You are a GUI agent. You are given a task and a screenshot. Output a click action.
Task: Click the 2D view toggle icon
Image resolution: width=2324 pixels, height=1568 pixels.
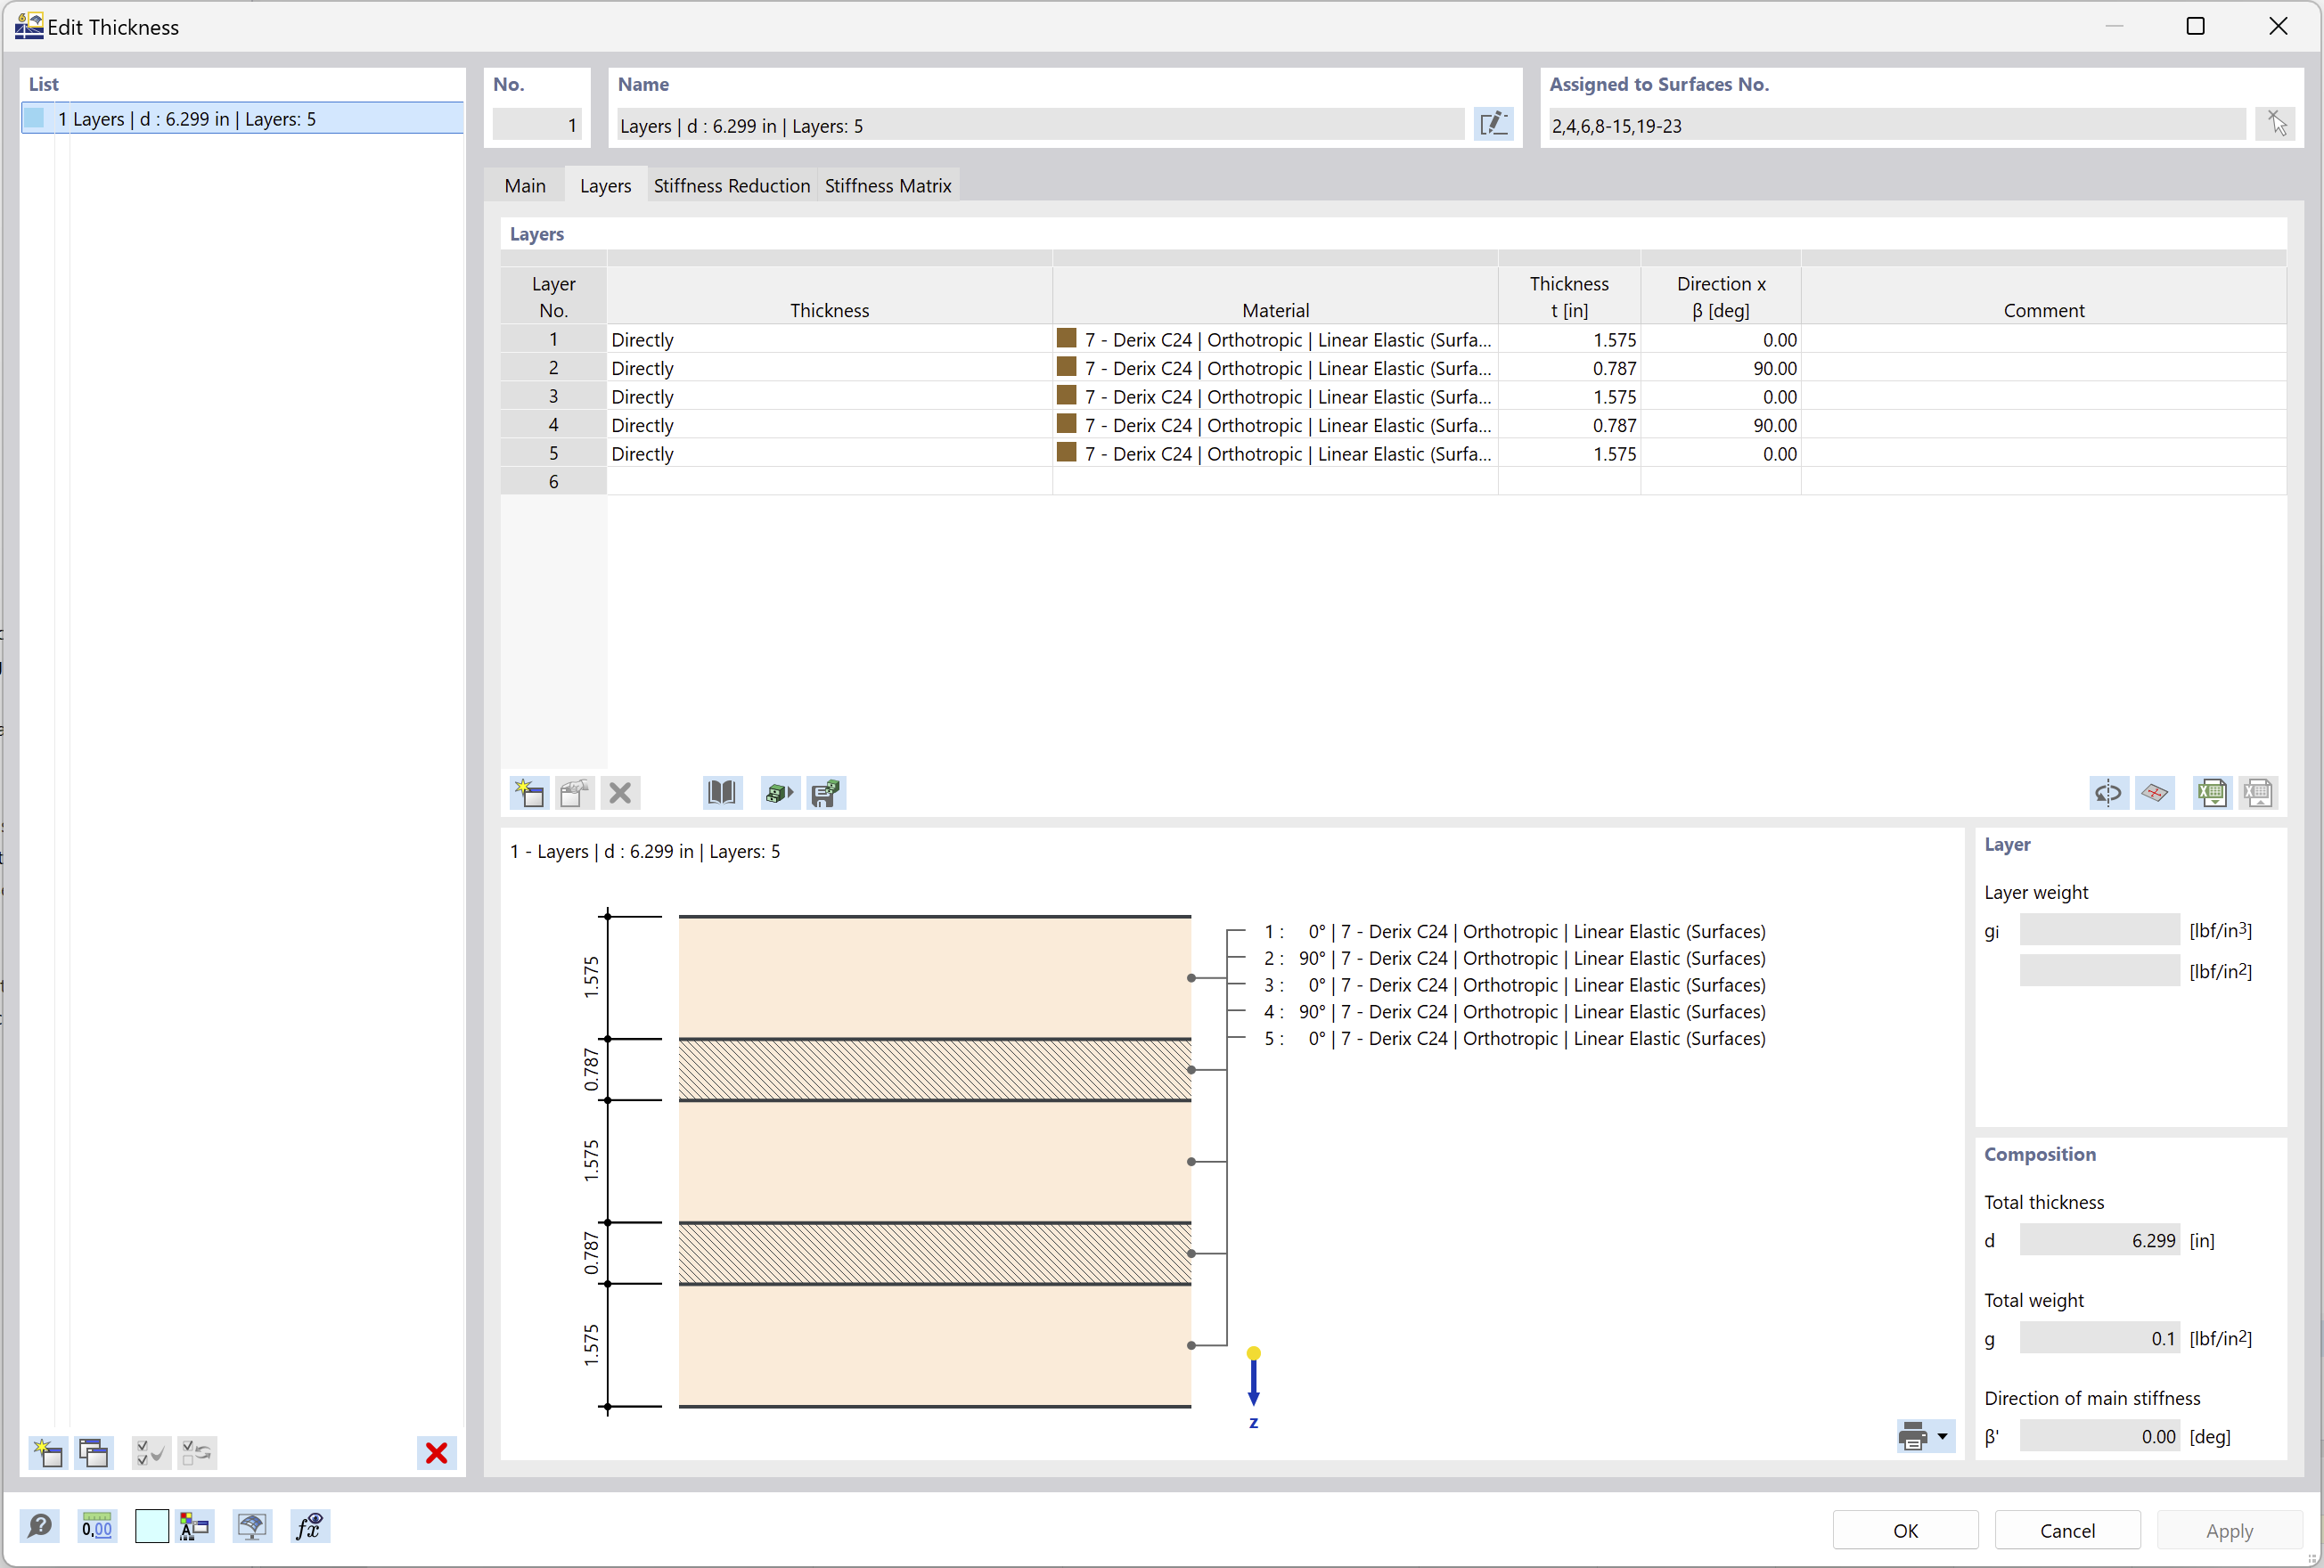click(2155, 793)
